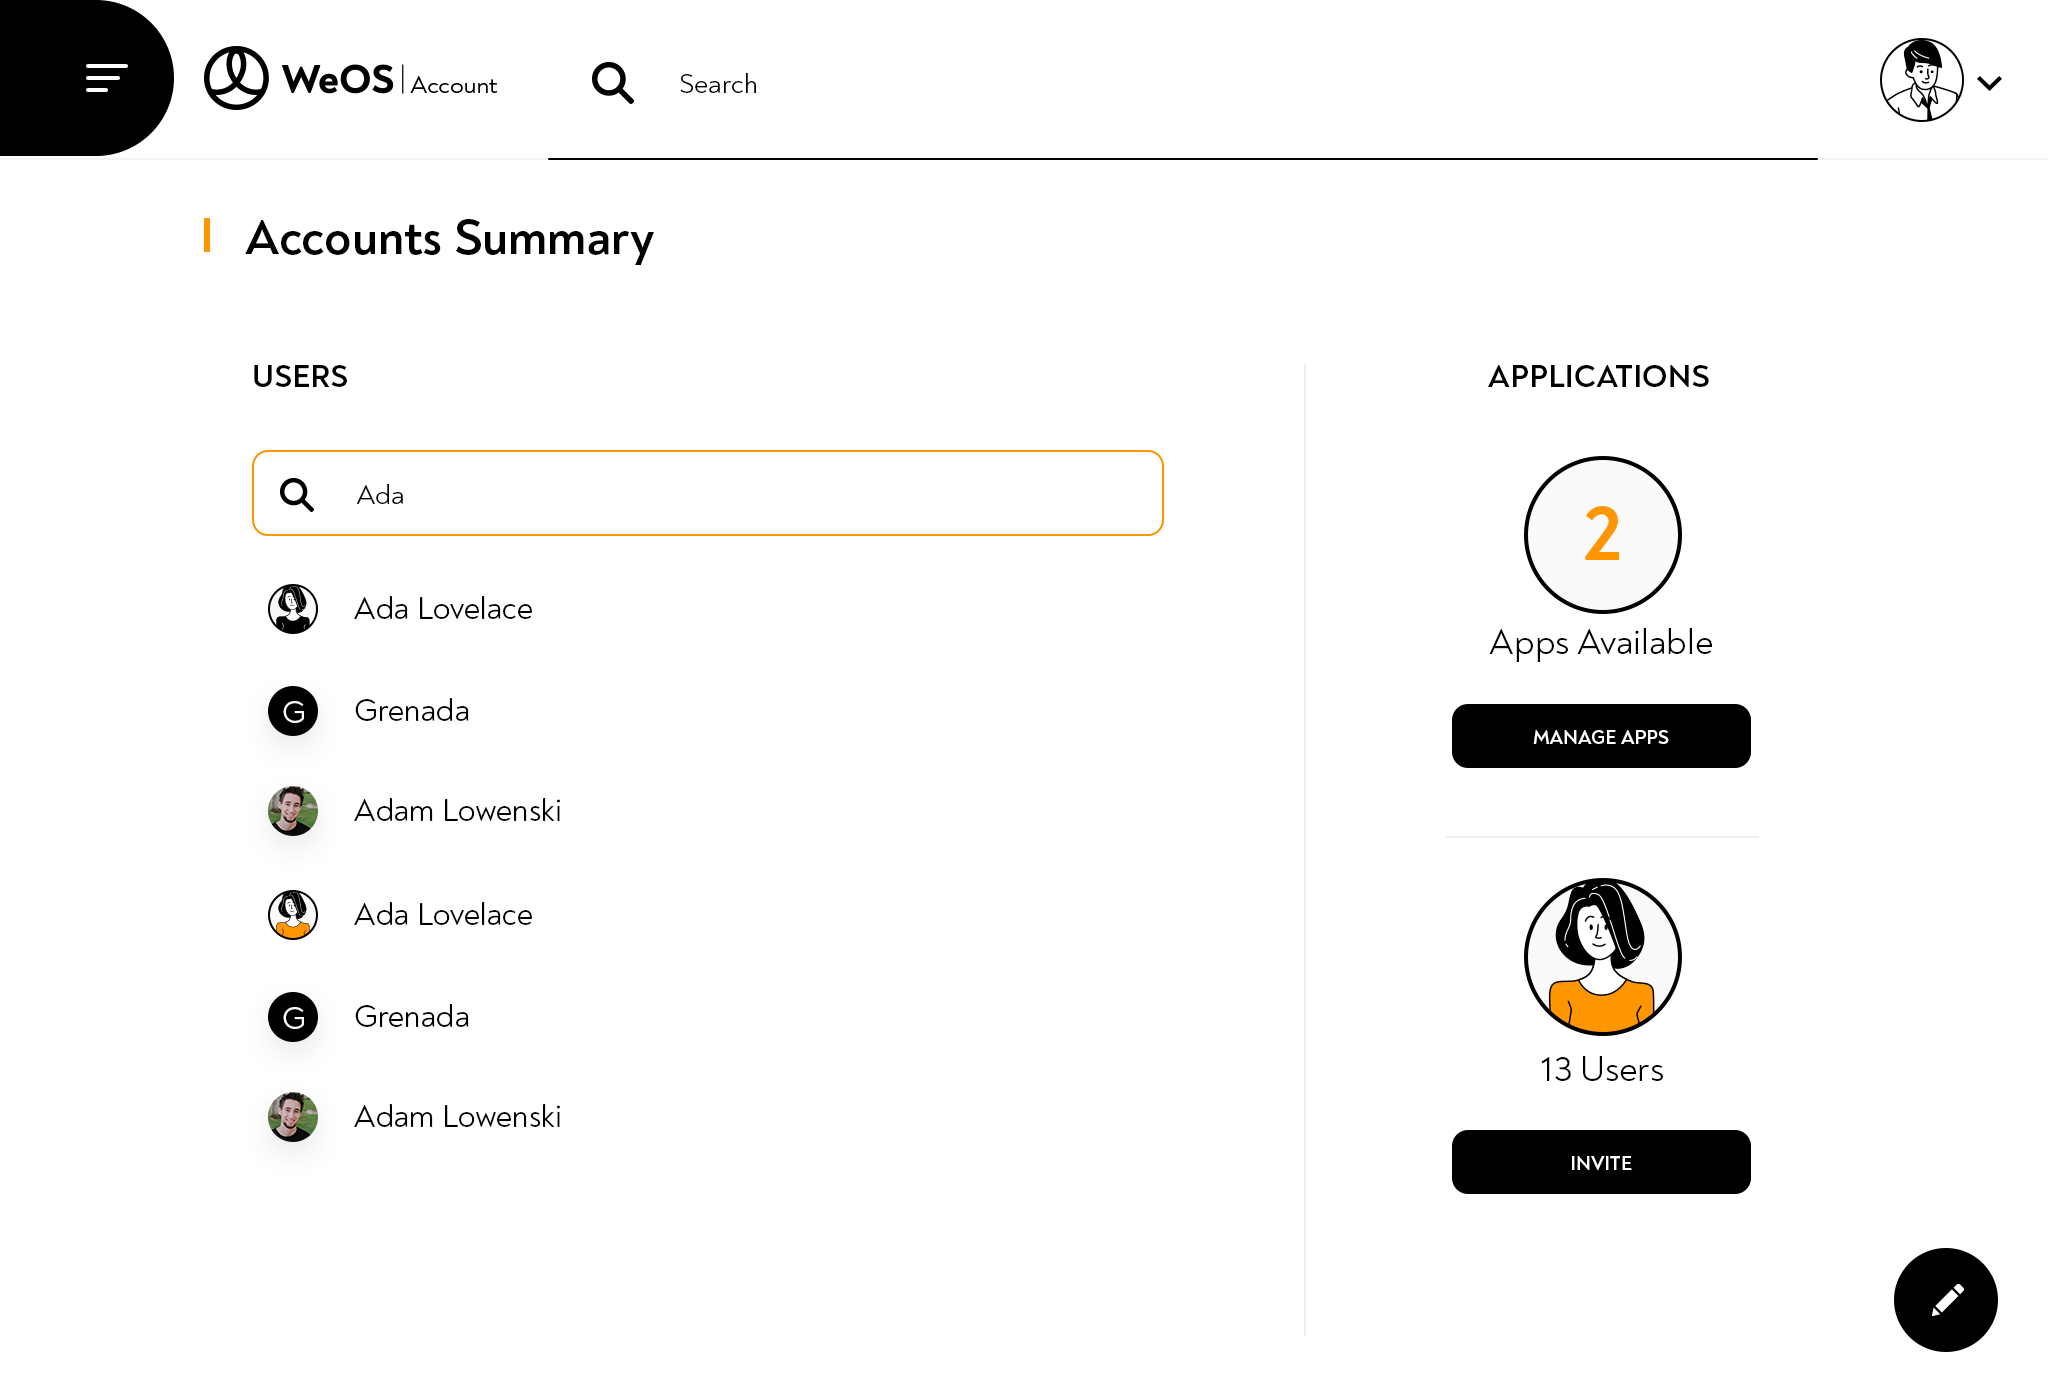Click first Ada Lovelace avatar with black shirt
Viewport: 2048px width, 1400px height.
click(x=293, y=609)
